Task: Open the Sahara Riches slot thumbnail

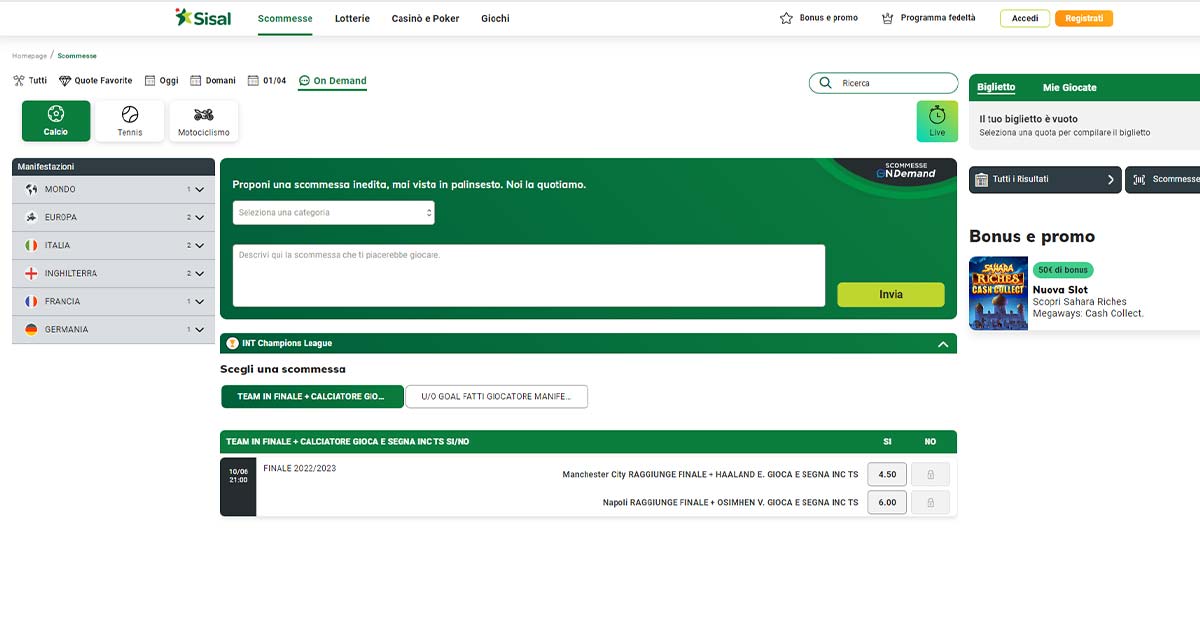Action: (998, 293)
